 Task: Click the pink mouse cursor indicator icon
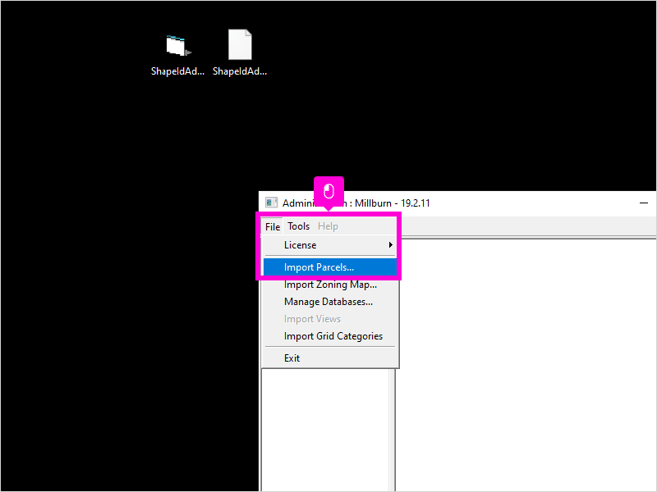(x=329, y=190)
